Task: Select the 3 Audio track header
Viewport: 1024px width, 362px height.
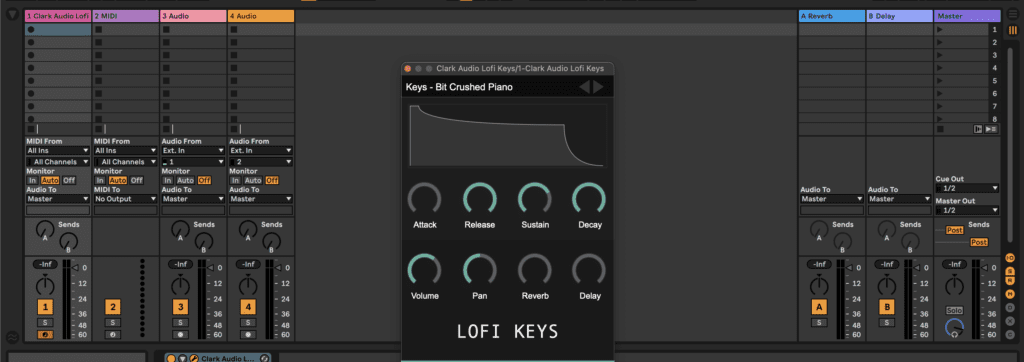Action: 194,16
